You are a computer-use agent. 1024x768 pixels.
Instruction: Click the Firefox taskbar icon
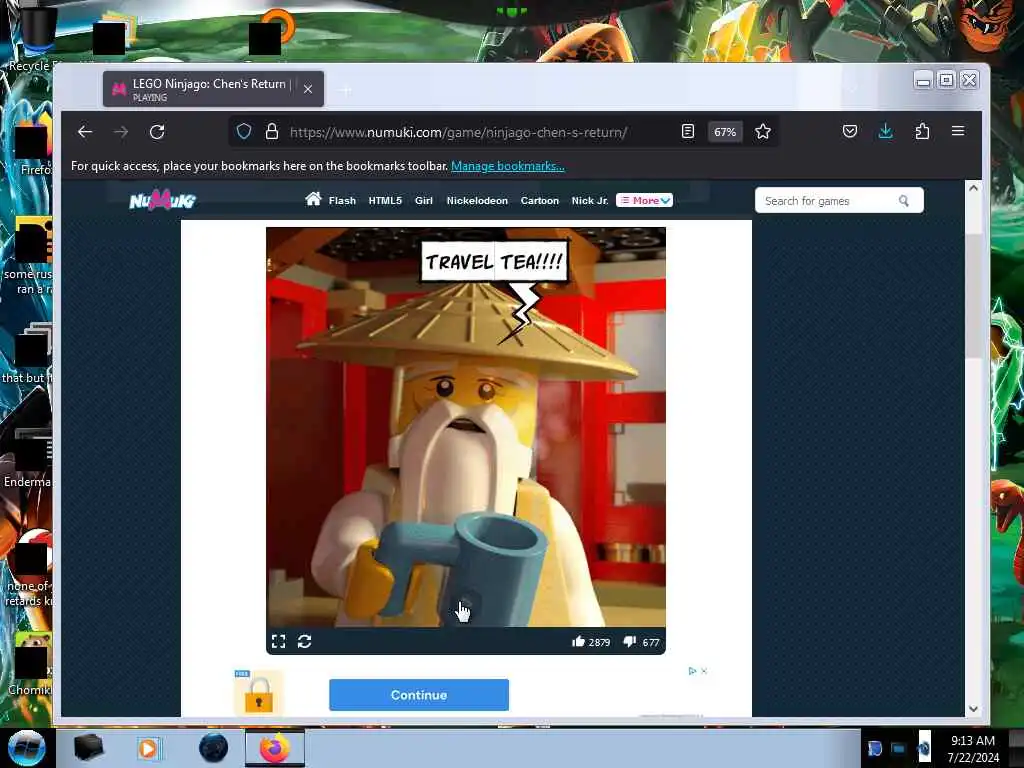coord(275,748)
